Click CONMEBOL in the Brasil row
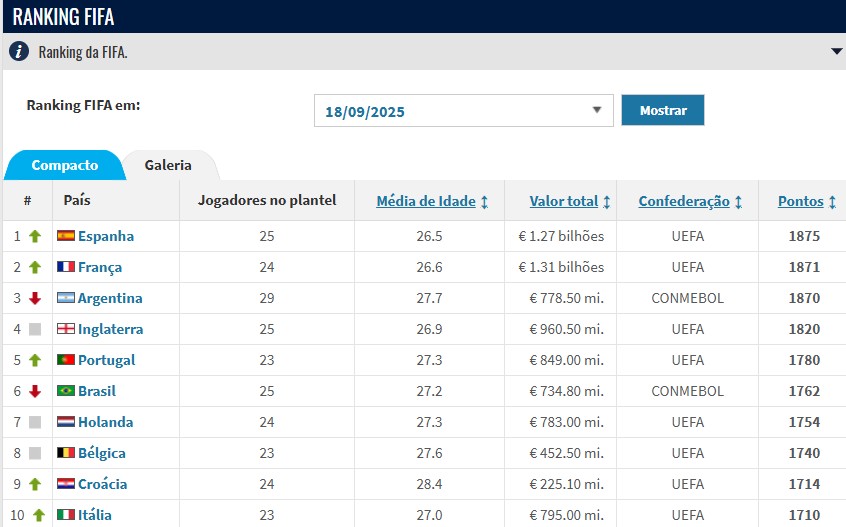This screenshot has width=846, height=527. [x=687, y=391]
